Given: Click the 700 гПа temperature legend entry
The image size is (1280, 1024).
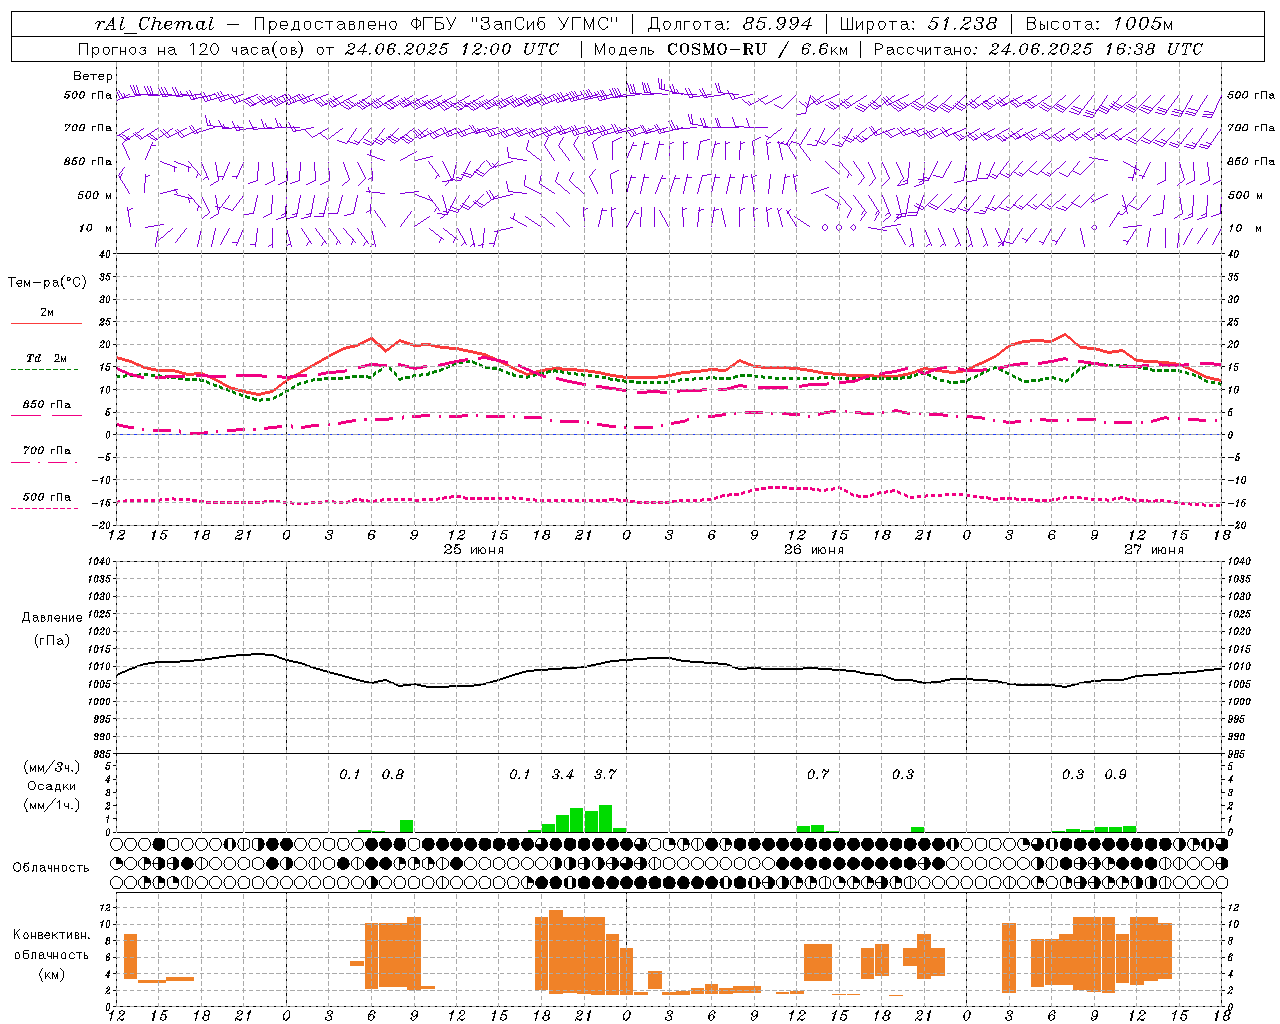Looking at the screenshot, I should click(x=47, y=450).
